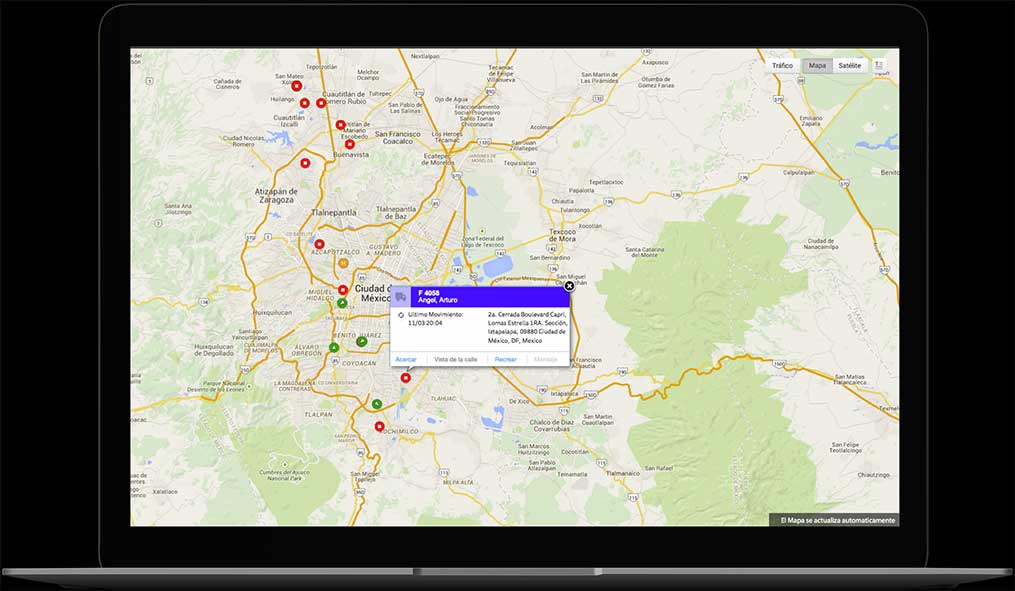Click driver name Angel, Arturo

tap(438, 300)
